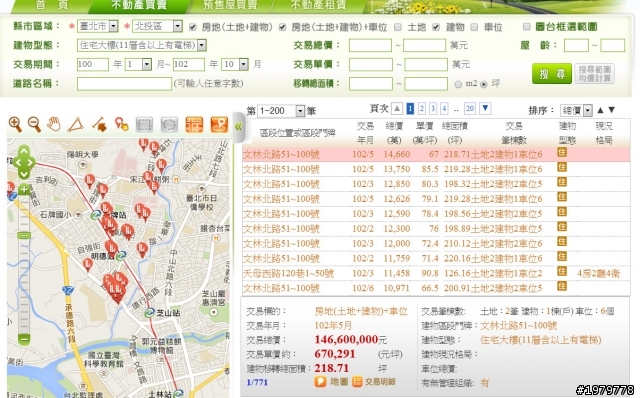Image resolution: width=640 pixels, height=398 pixels.
Task: Go to results page 3
Action: coord(433,109)
